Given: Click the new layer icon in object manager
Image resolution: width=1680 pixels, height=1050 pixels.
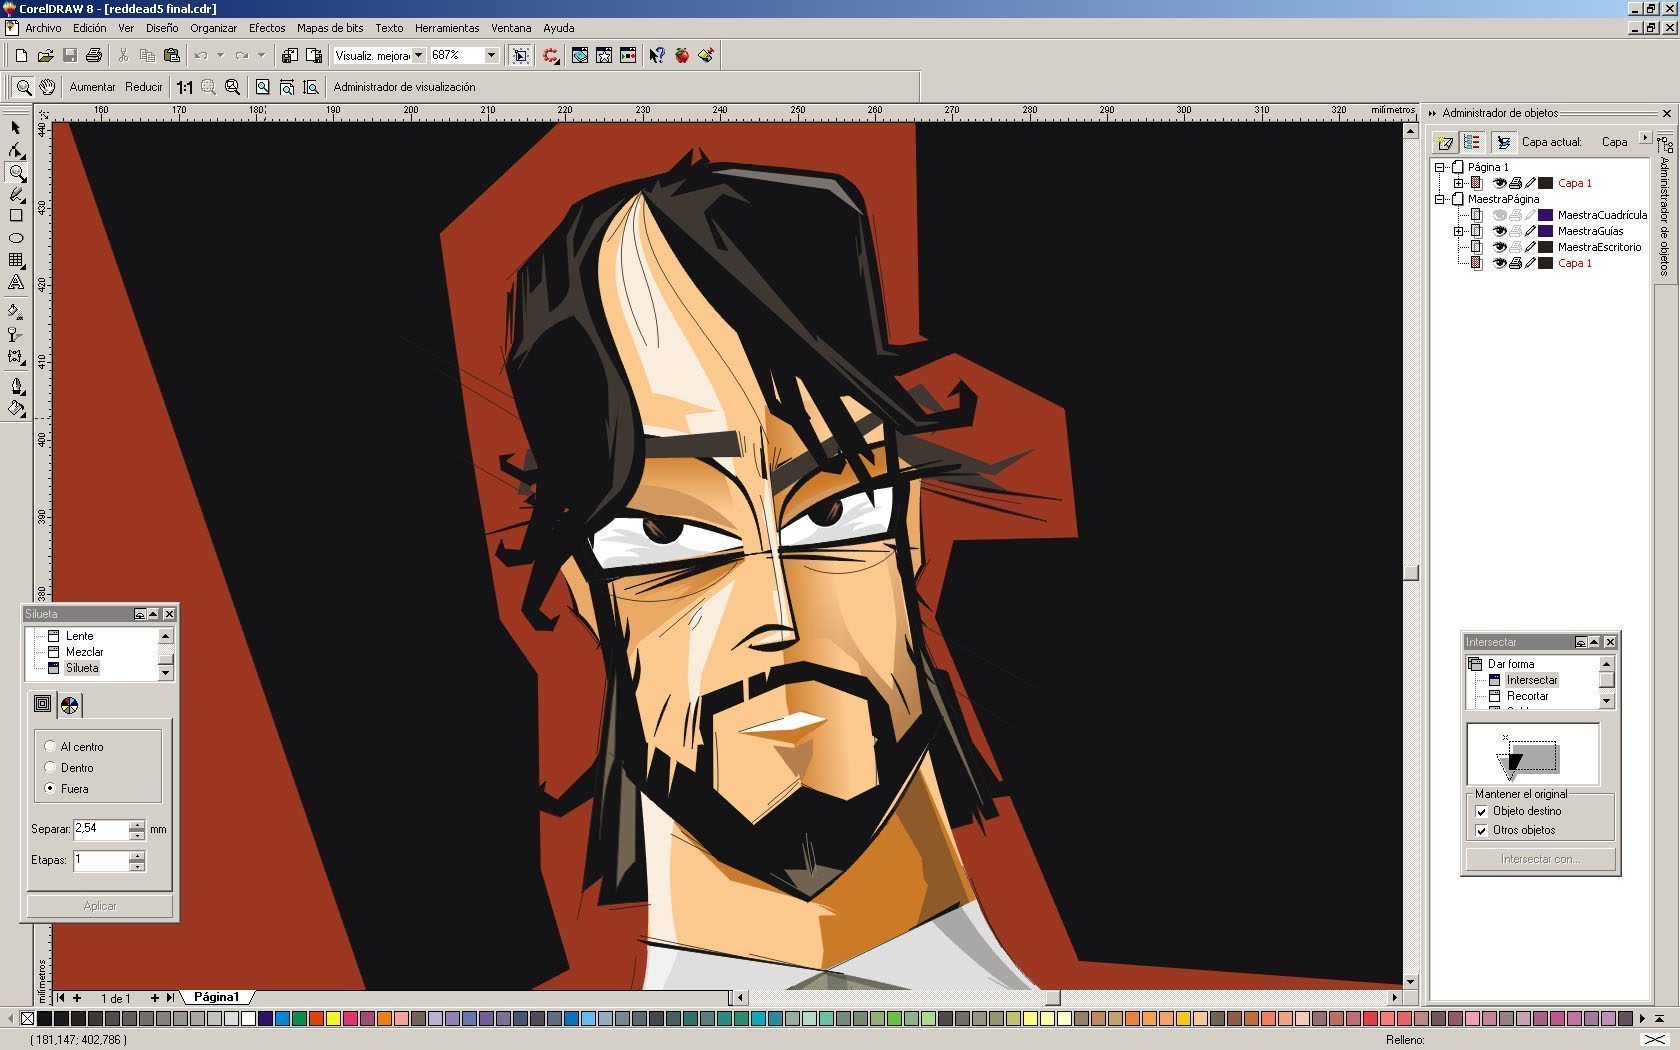Looking at the screenshot, I should coord(1444,142).
